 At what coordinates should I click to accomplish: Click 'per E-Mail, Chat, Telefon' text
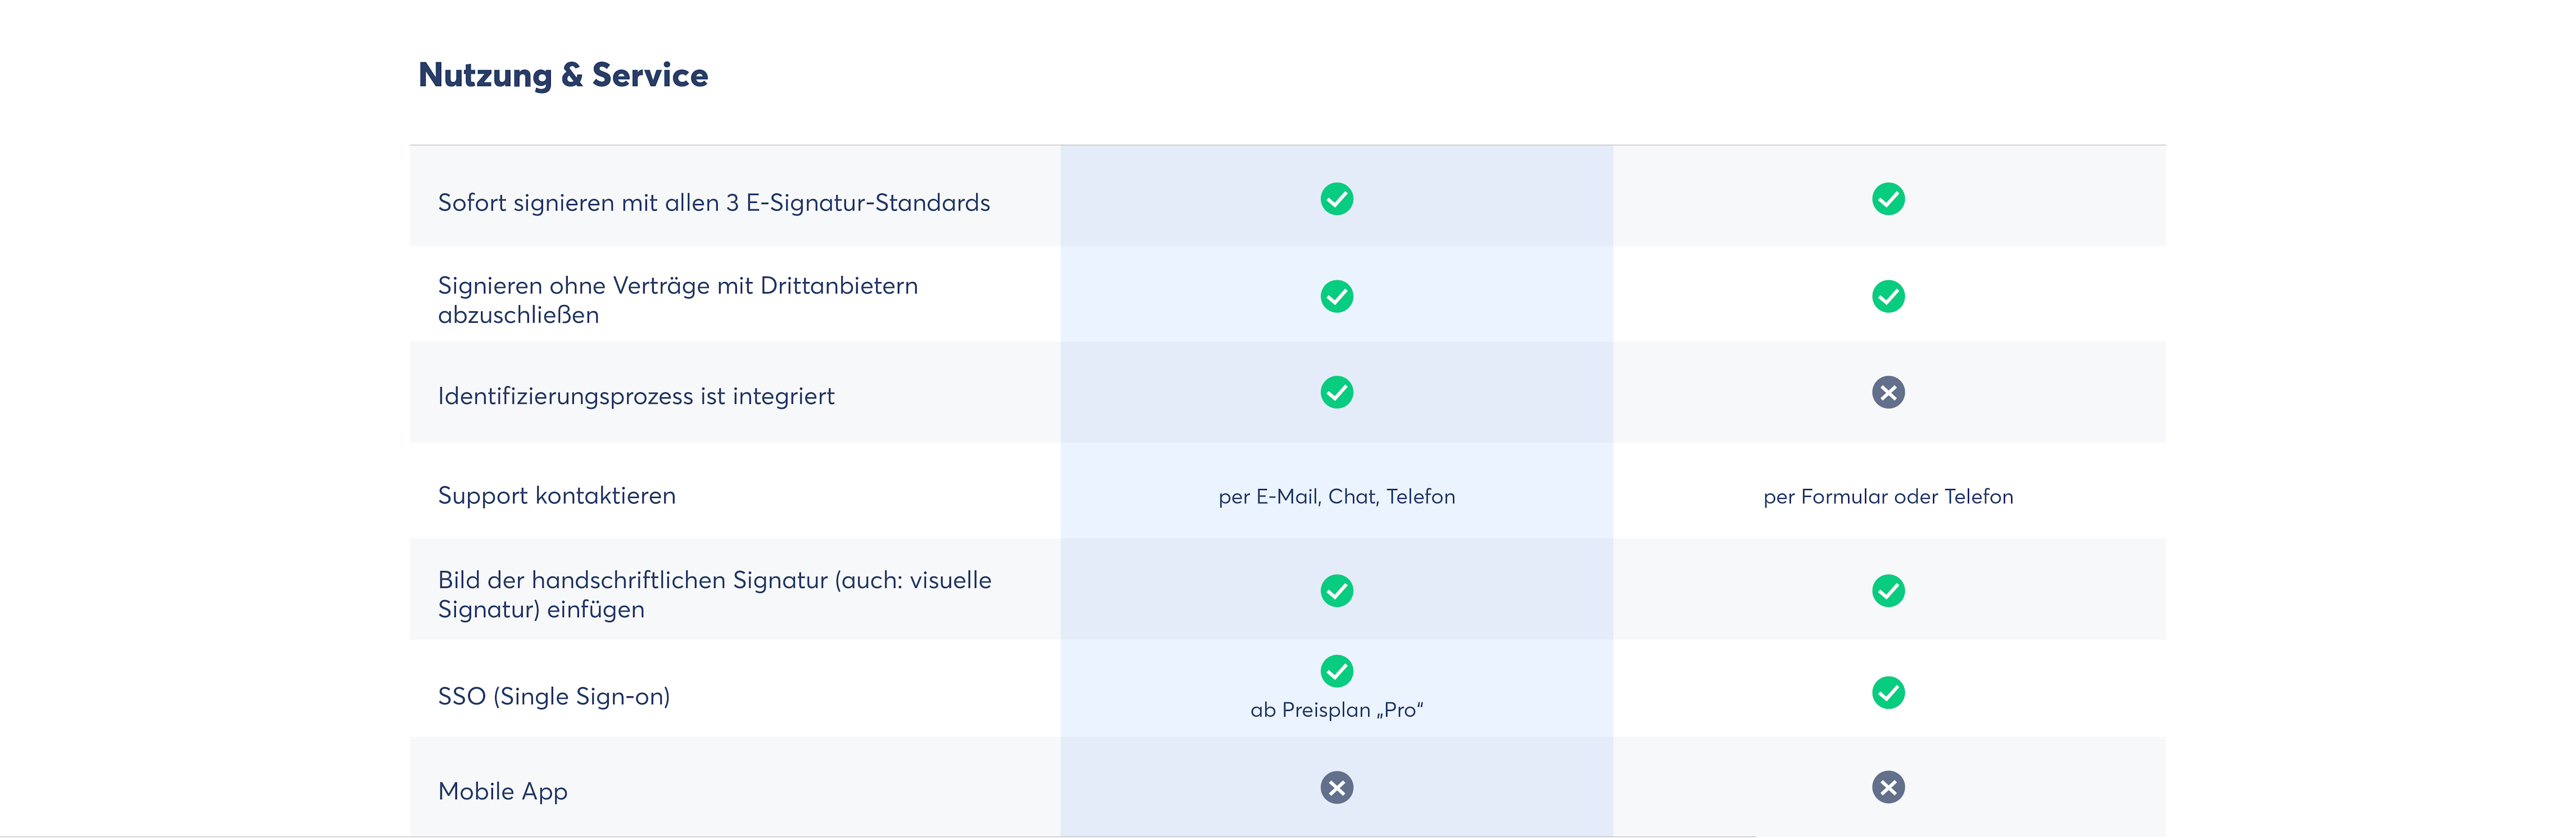1336,497
